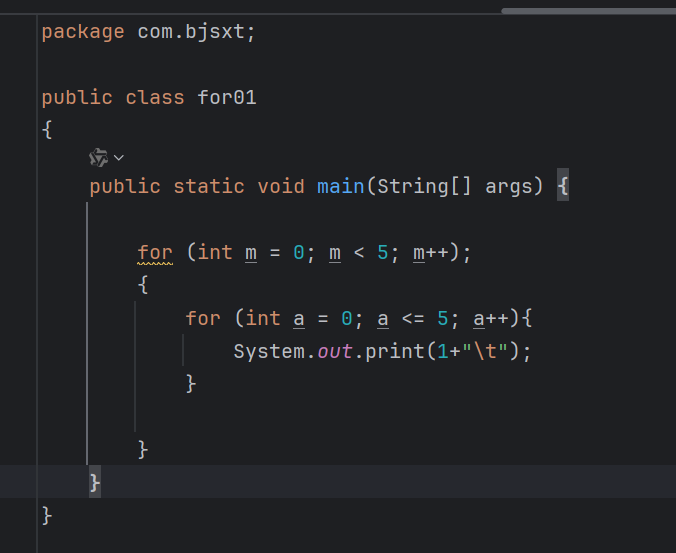Click the main method name
The height and width of the screenshot is (553, 676).
click(x=340, y=187)
